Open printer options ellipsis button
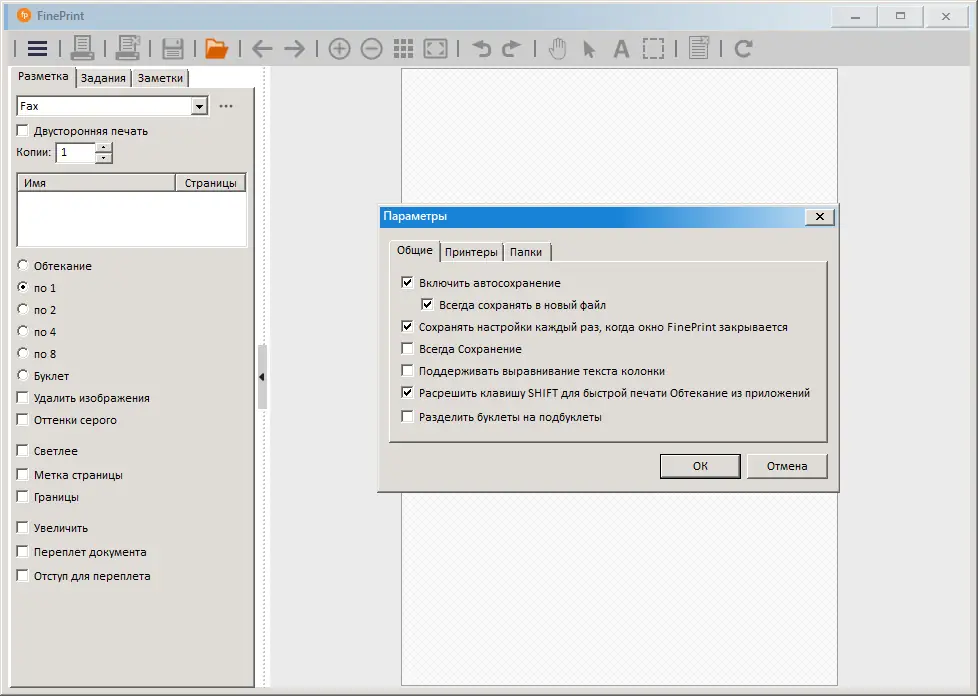This screenshot has height=696, width=978. [226, 106]
